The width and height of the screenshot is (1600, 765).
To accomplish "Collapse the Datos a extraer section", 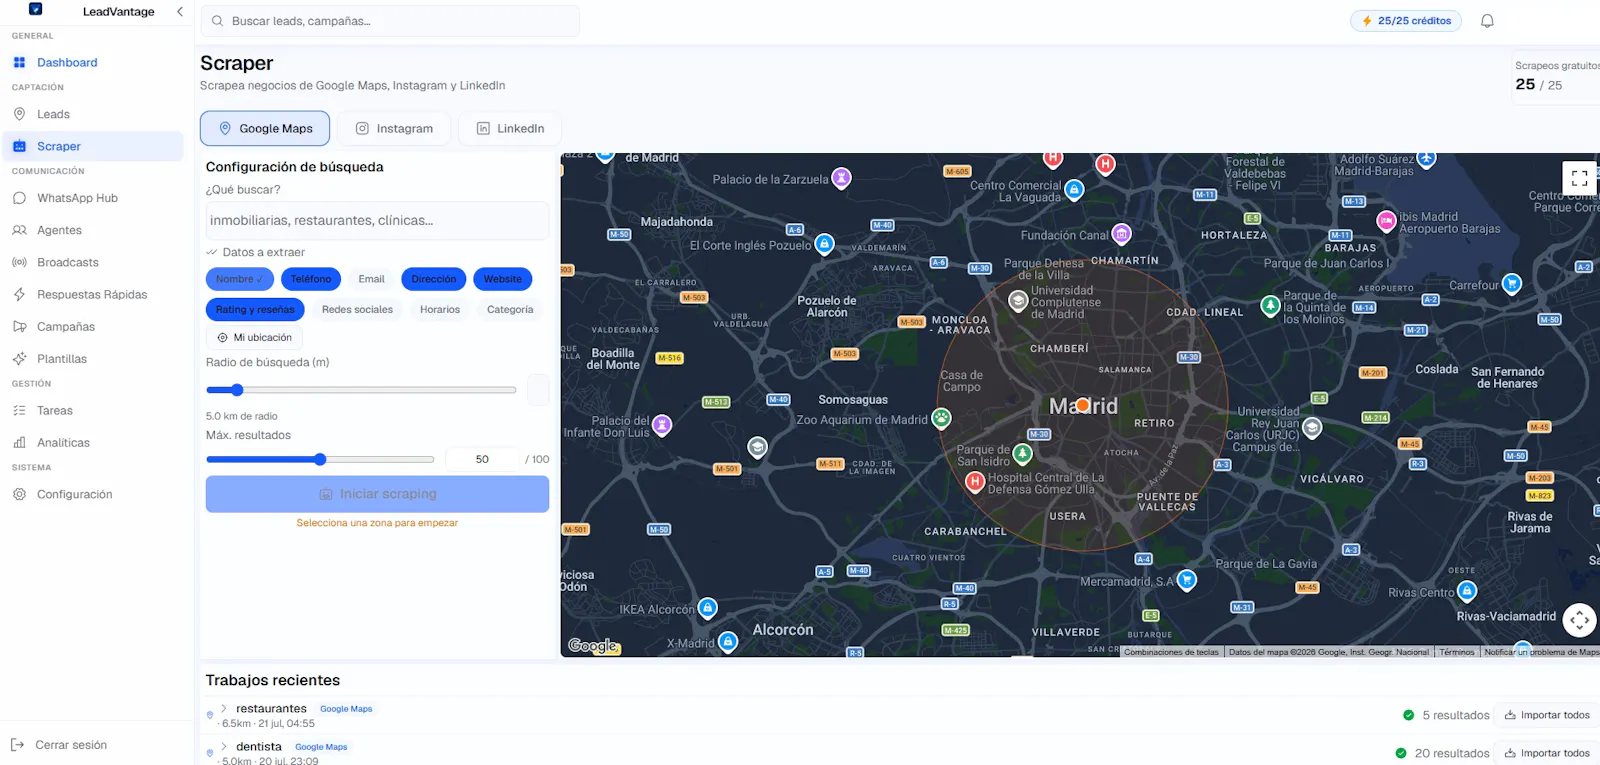I will [255, 252].
